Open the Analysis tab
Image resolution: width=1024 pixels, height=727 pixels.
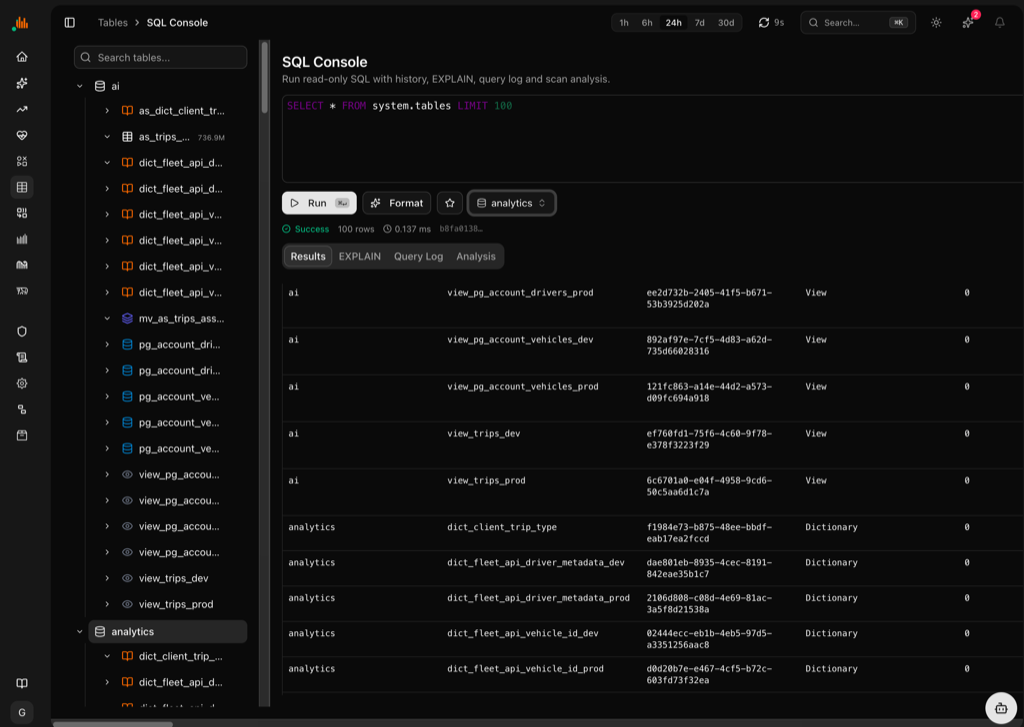[x=475, y=257]
